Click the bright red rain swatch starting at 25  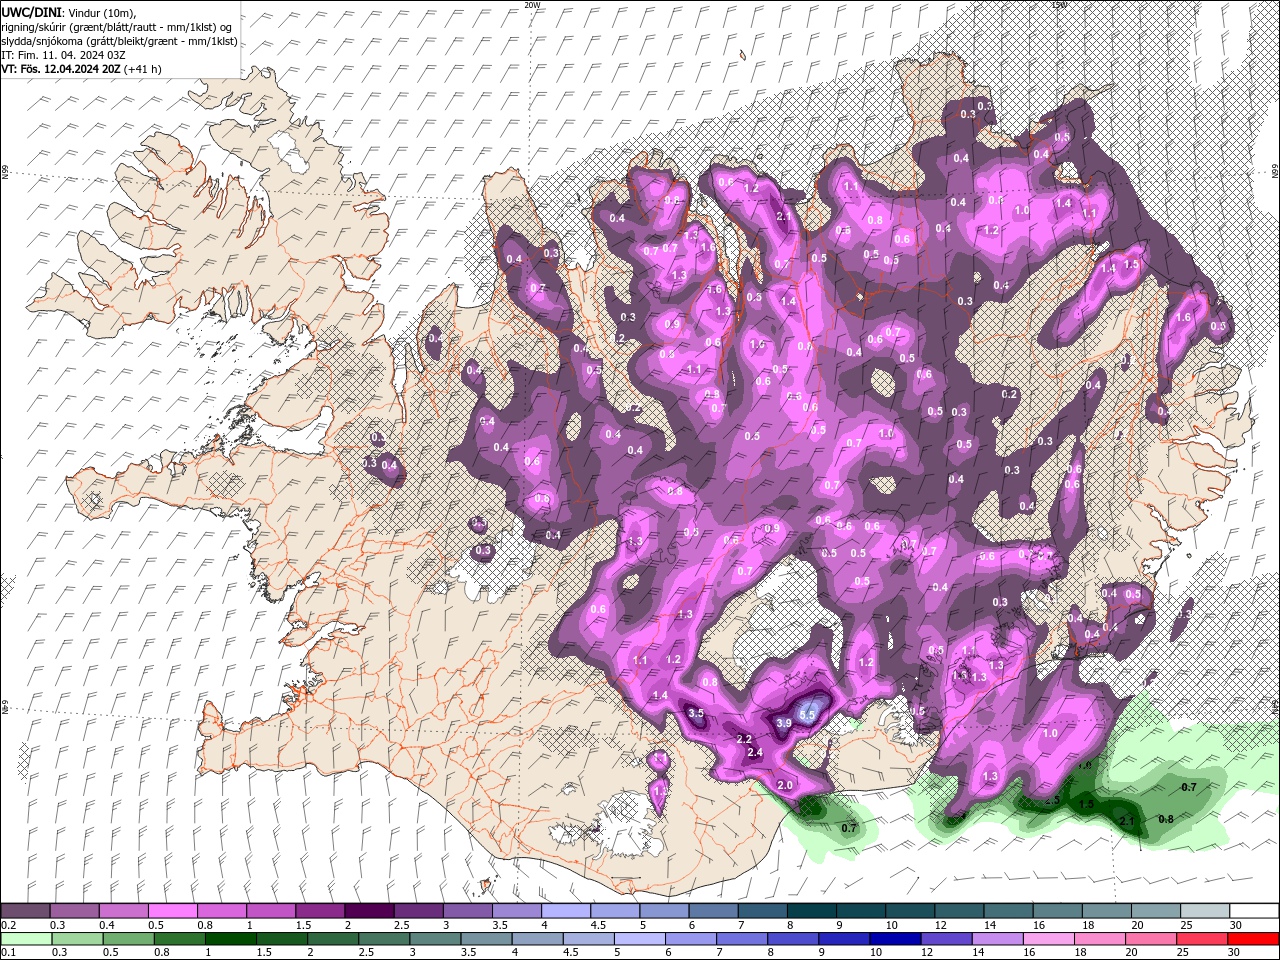[1203, 938]
